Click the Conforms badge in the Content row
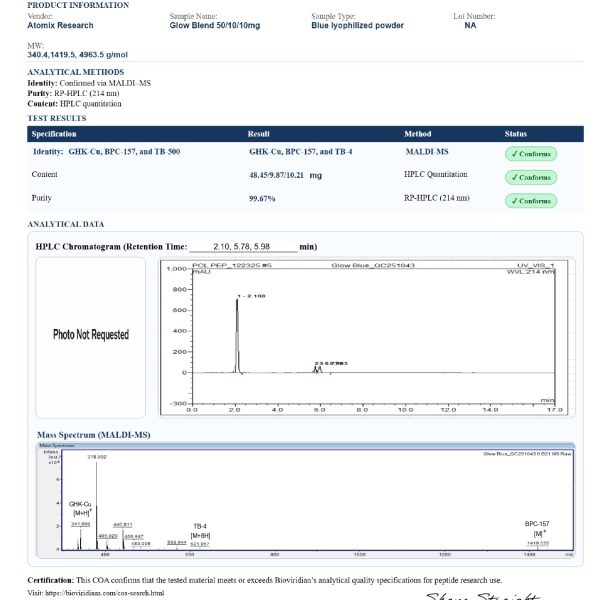600x600 pixels. click(530, 177)
